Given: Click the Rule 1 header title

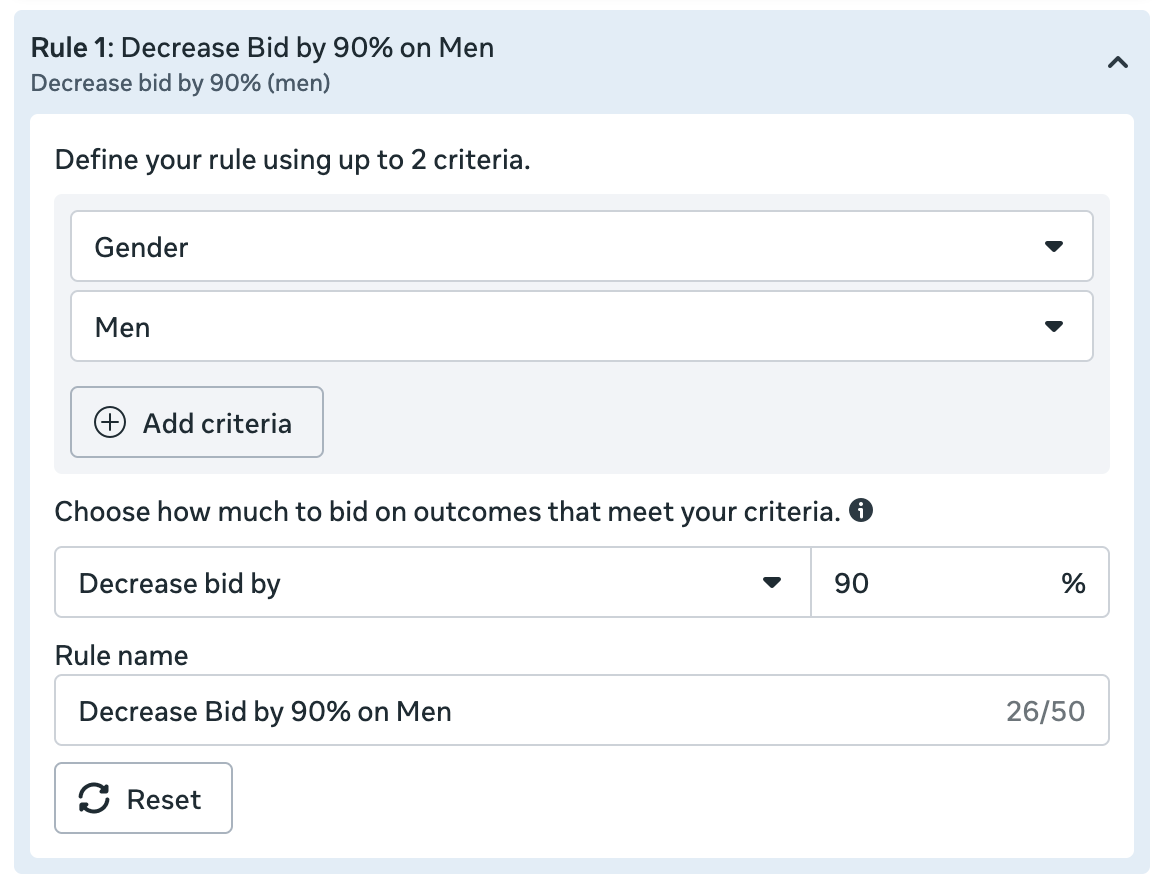Looking at the screenshot, I should pyautogui.click(x=263, y=47).
